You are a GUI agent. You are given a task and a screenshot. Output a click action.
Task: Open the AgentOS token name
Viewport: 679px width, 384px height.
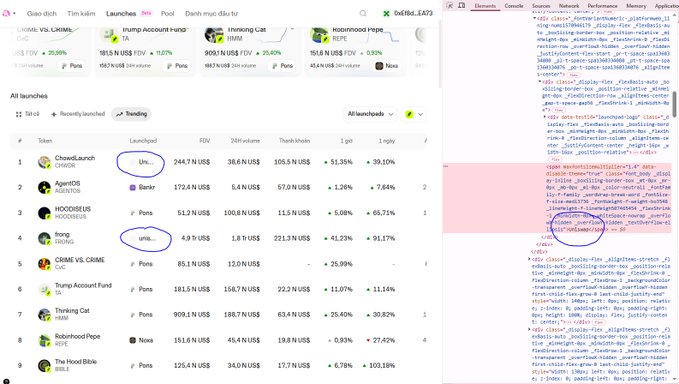(x=67, y=184)
